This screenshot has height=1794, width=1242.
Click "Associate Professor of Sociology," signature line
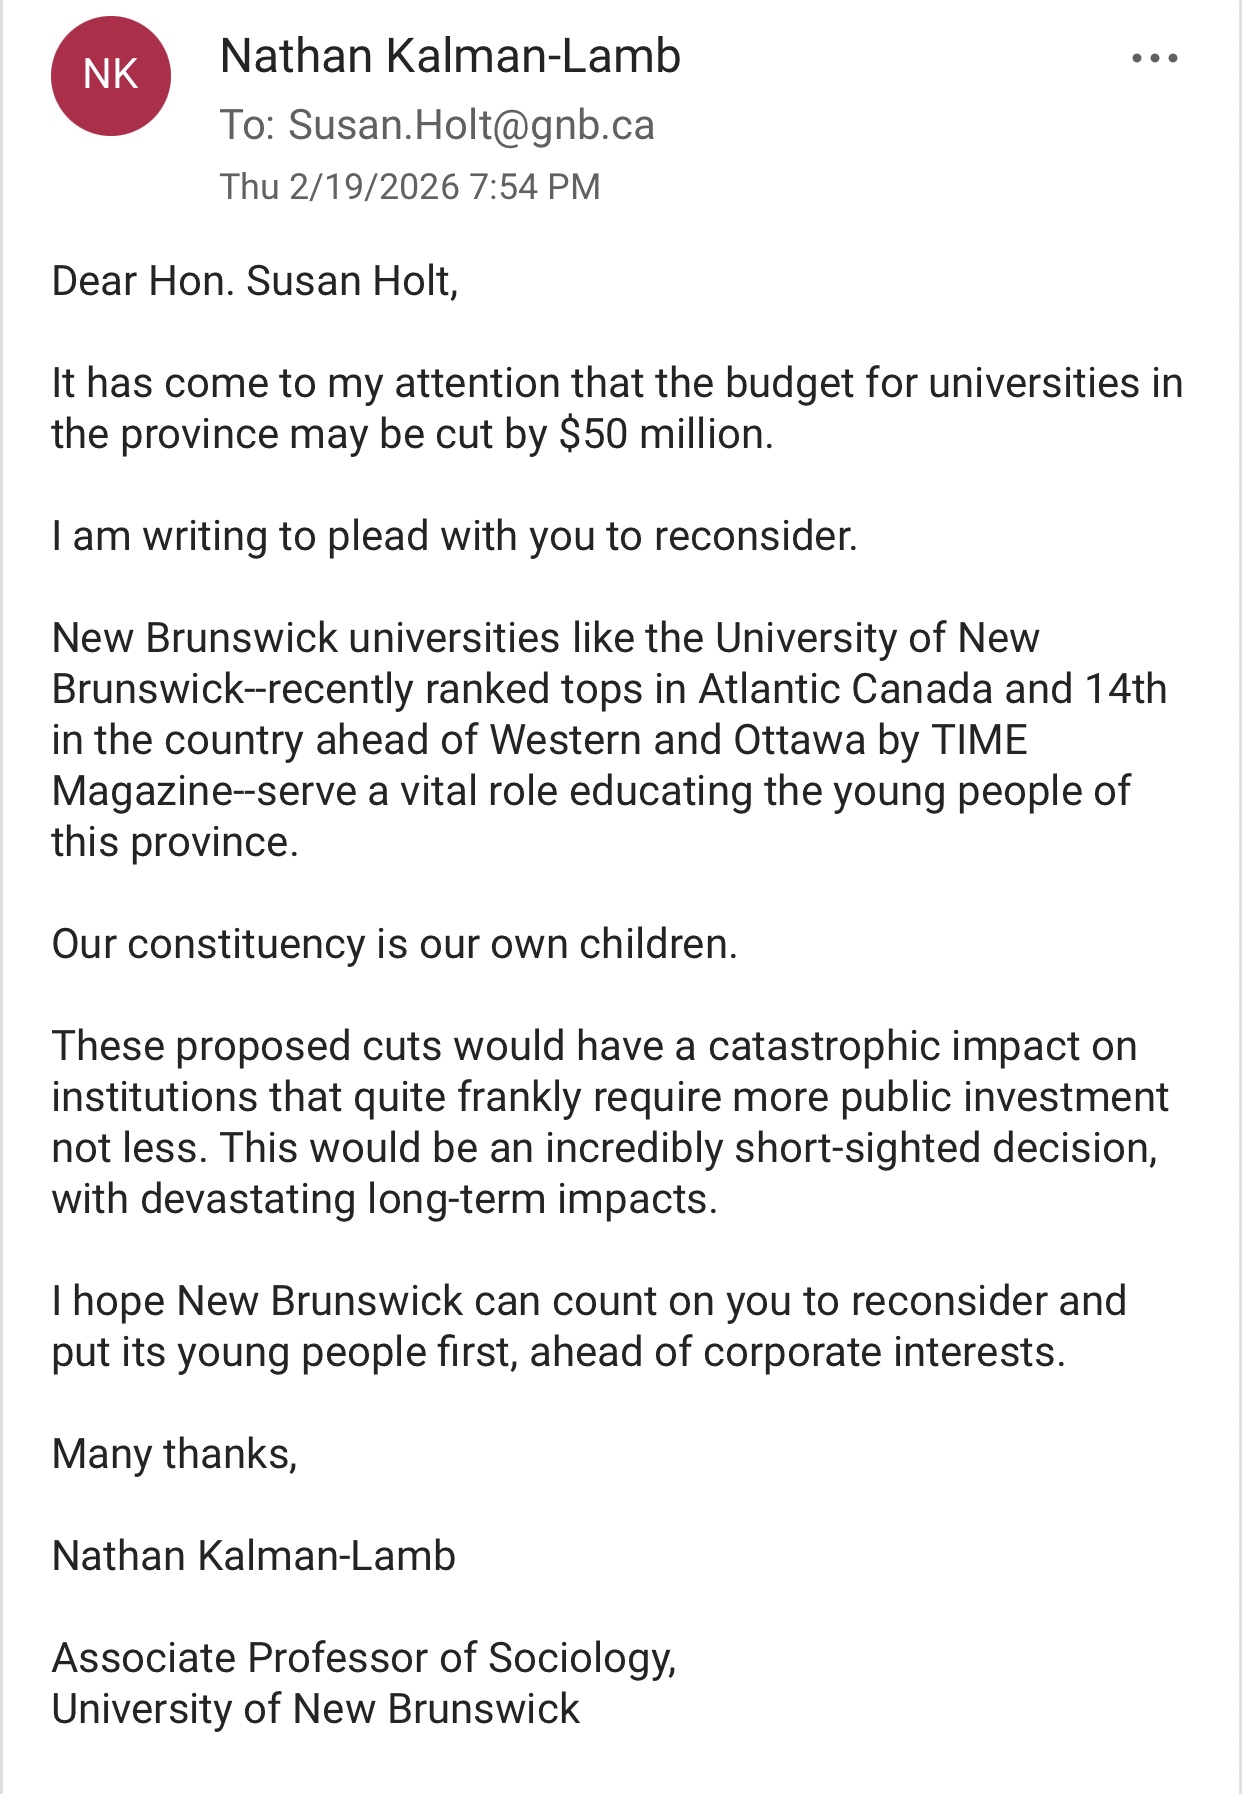click(x=364, y=1659)
